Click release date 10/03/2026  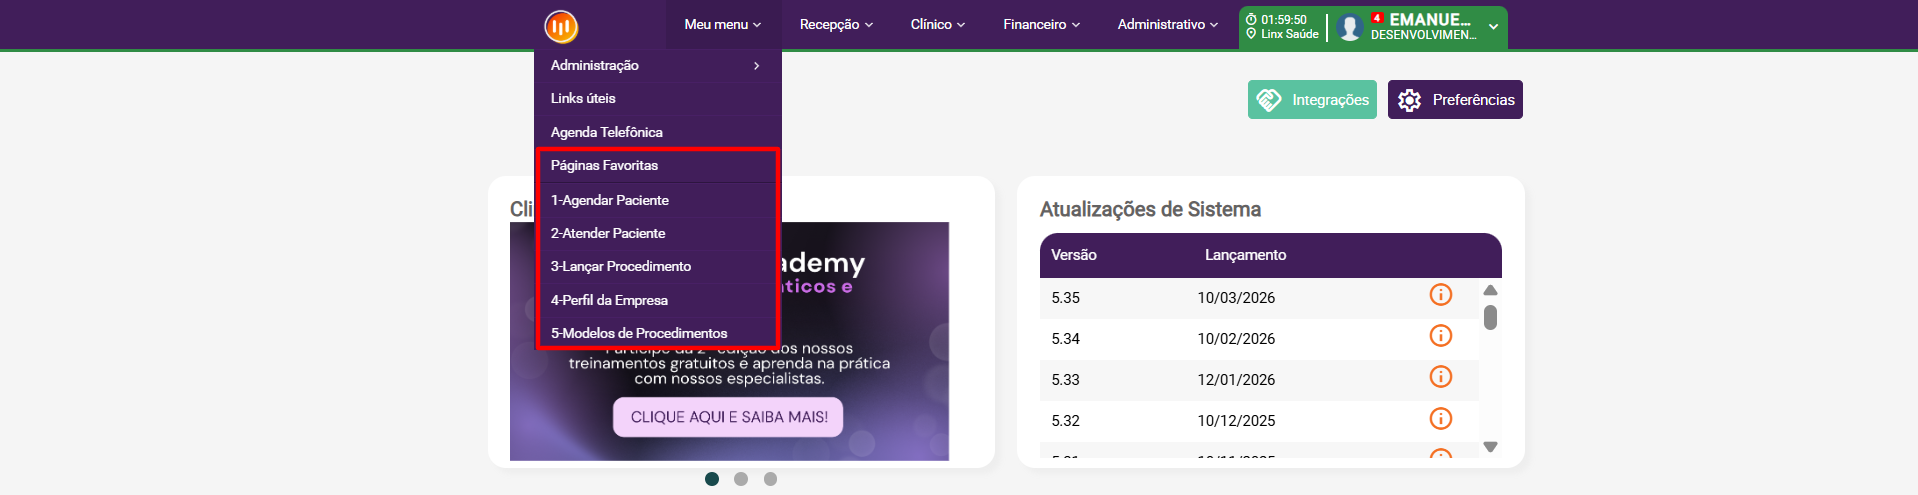click(x=1236, y=298)
